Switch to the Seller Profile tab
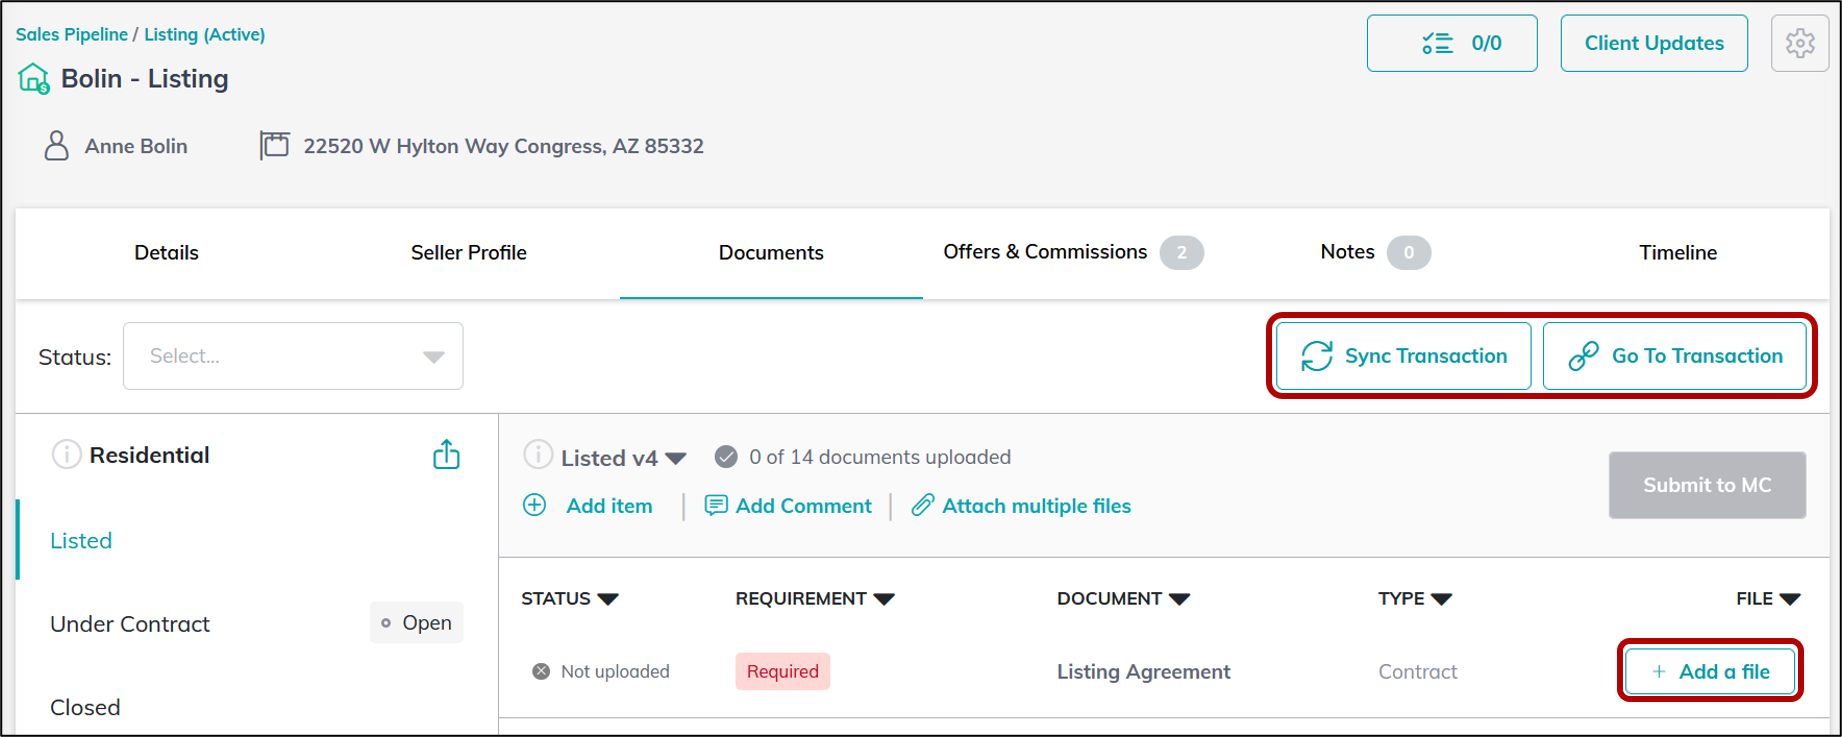Screen dimensions: 1842x737 pos(468,253)
